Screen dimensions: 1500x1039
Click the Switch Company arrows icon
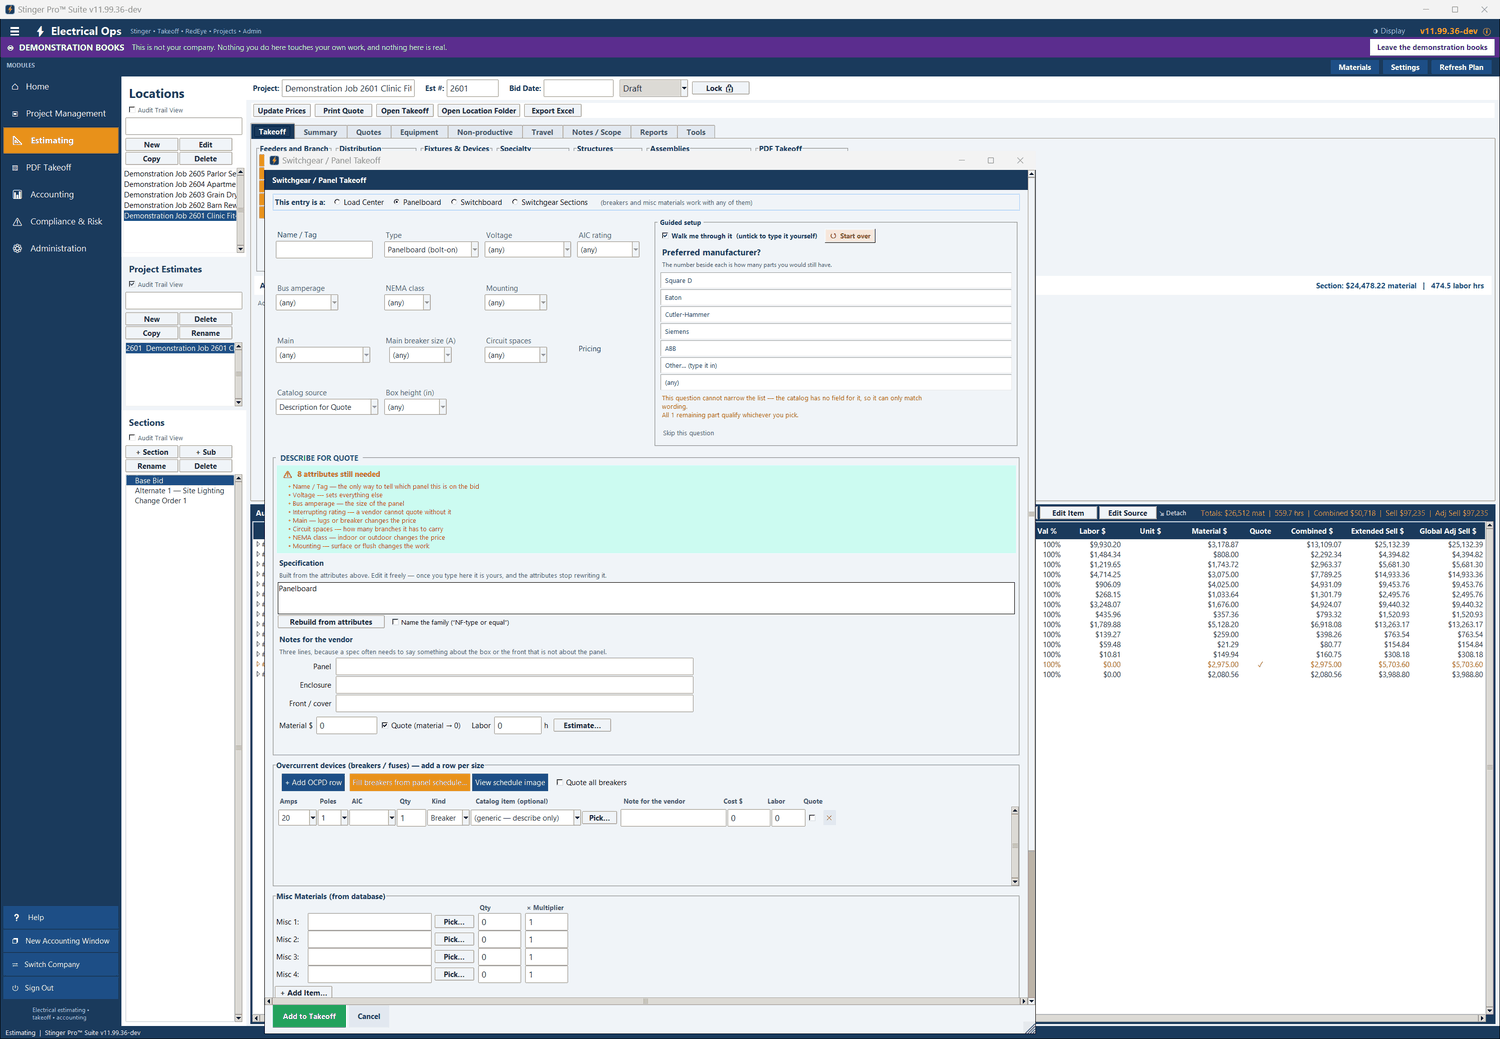coord(15,965)
